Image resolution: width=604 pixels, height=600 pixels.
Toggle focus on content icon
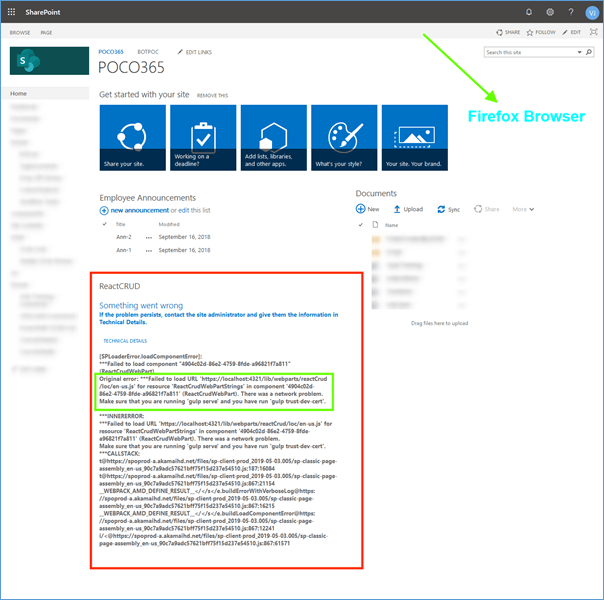coord(594,32)
